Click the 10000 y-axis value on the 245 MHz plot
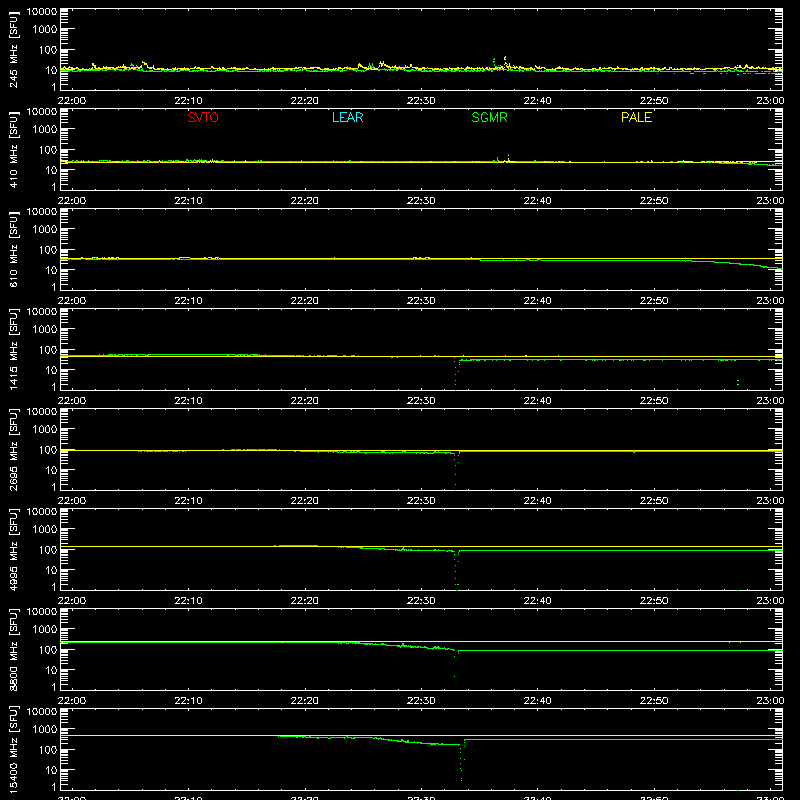The image size is (800, 800). [x=42, y=12]
